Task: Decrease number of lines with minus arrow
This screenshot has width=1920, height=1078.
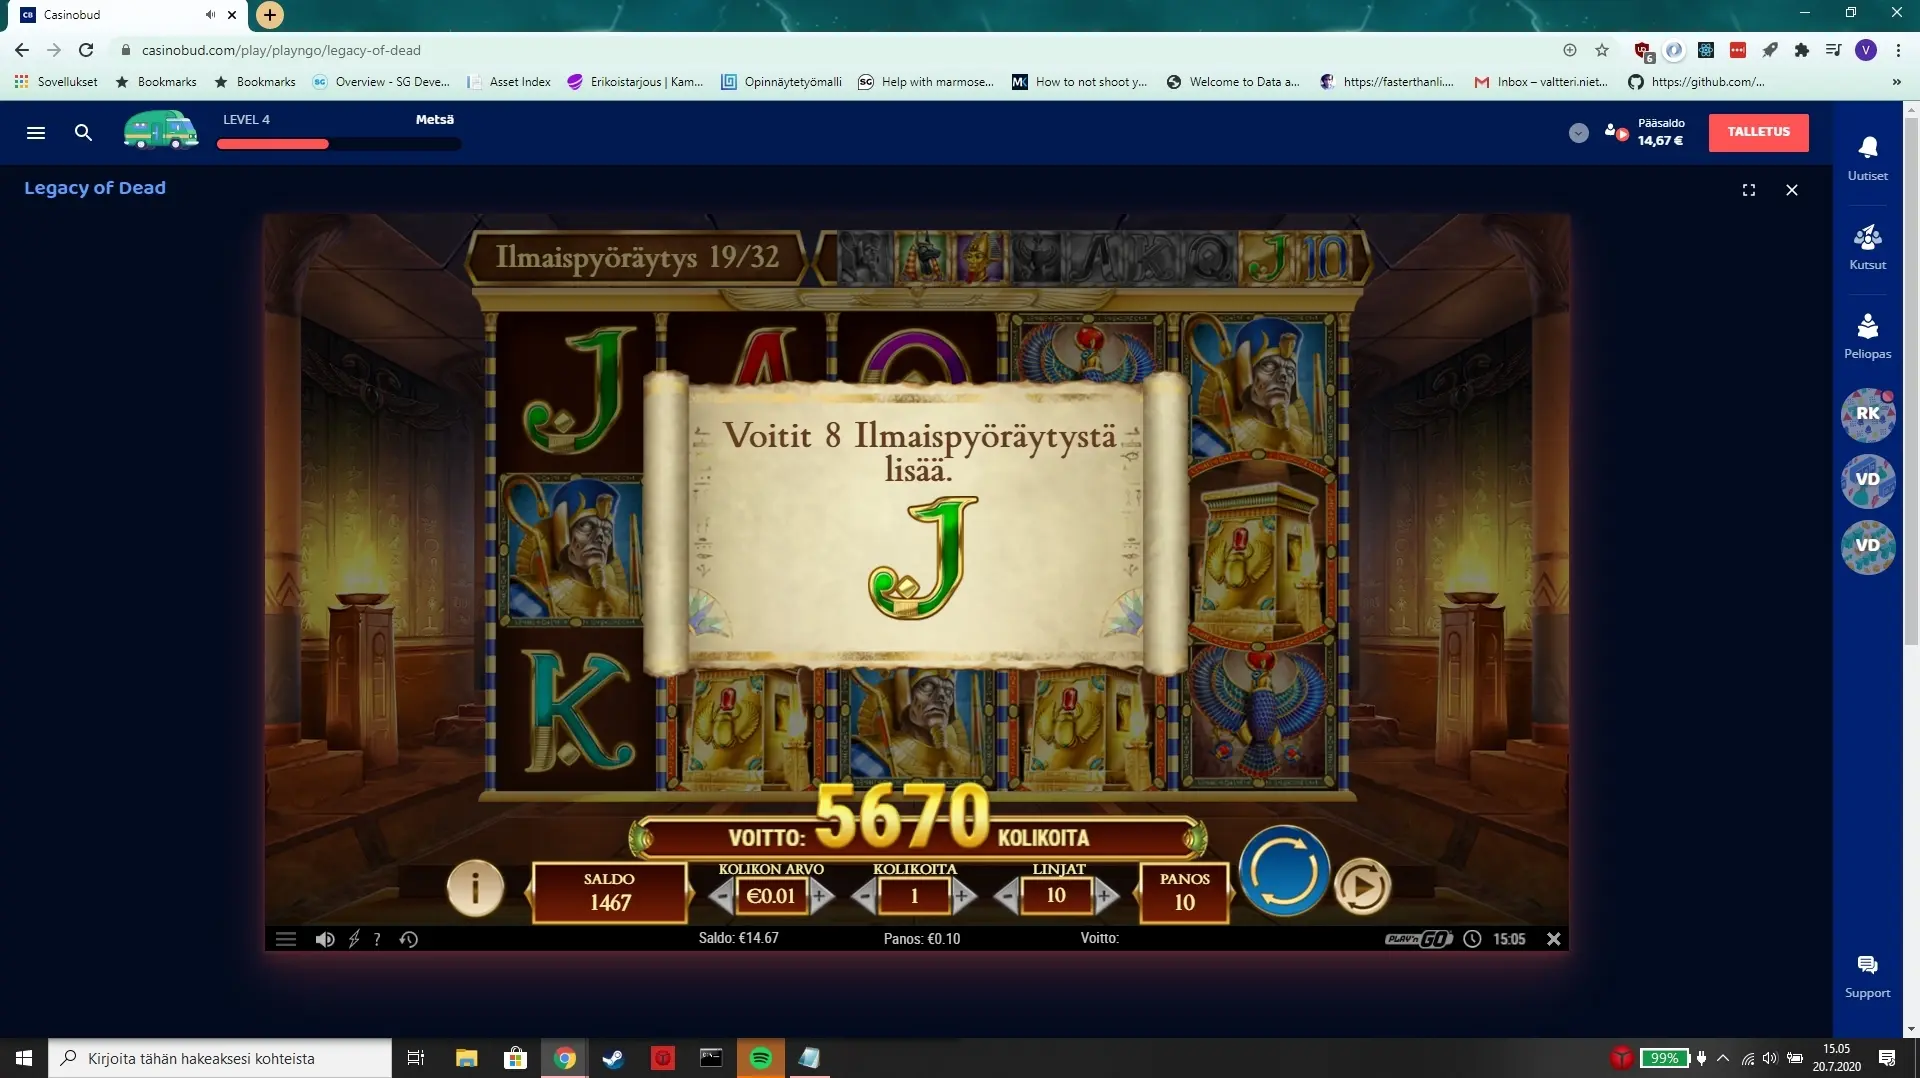Action: click(x=1008, y=896)
